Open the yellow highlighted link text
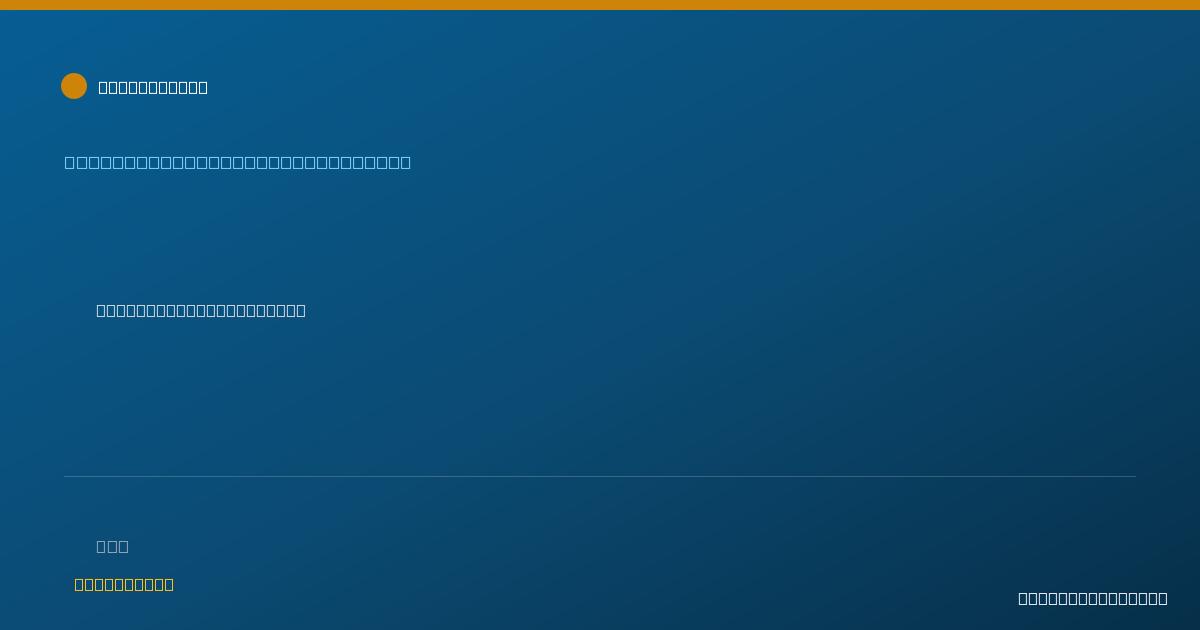1200x630 pixels. click(124, 584)
